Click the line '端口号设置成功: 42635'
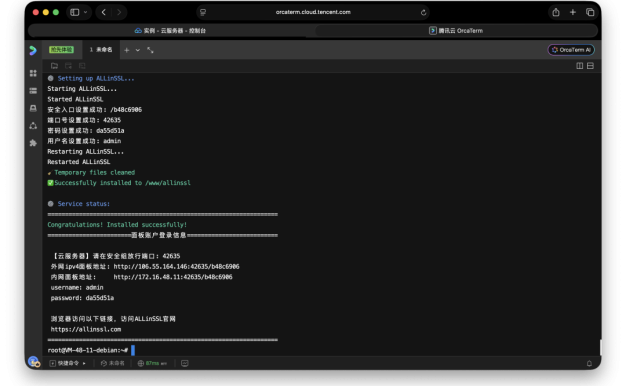The width and height of the screenshot is (626, 386). tap(84, 120)
